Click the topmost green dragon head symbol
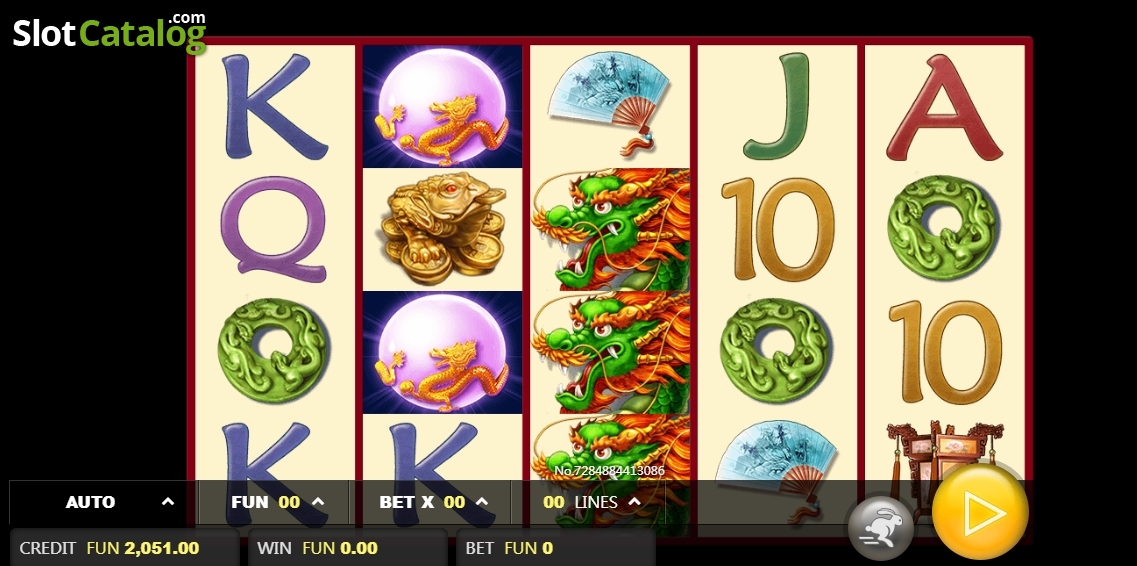The height and width of the screenshot is (566, 1137). click(610, 229)
